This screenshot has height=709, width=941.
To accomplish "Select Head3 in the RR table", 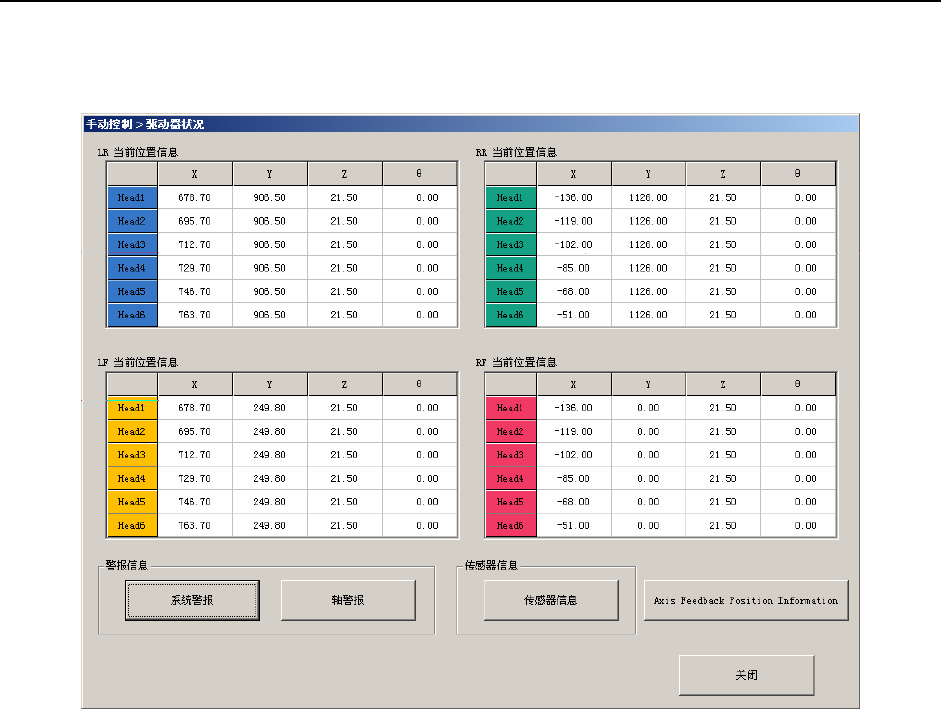I will click(x=511, y=244).
